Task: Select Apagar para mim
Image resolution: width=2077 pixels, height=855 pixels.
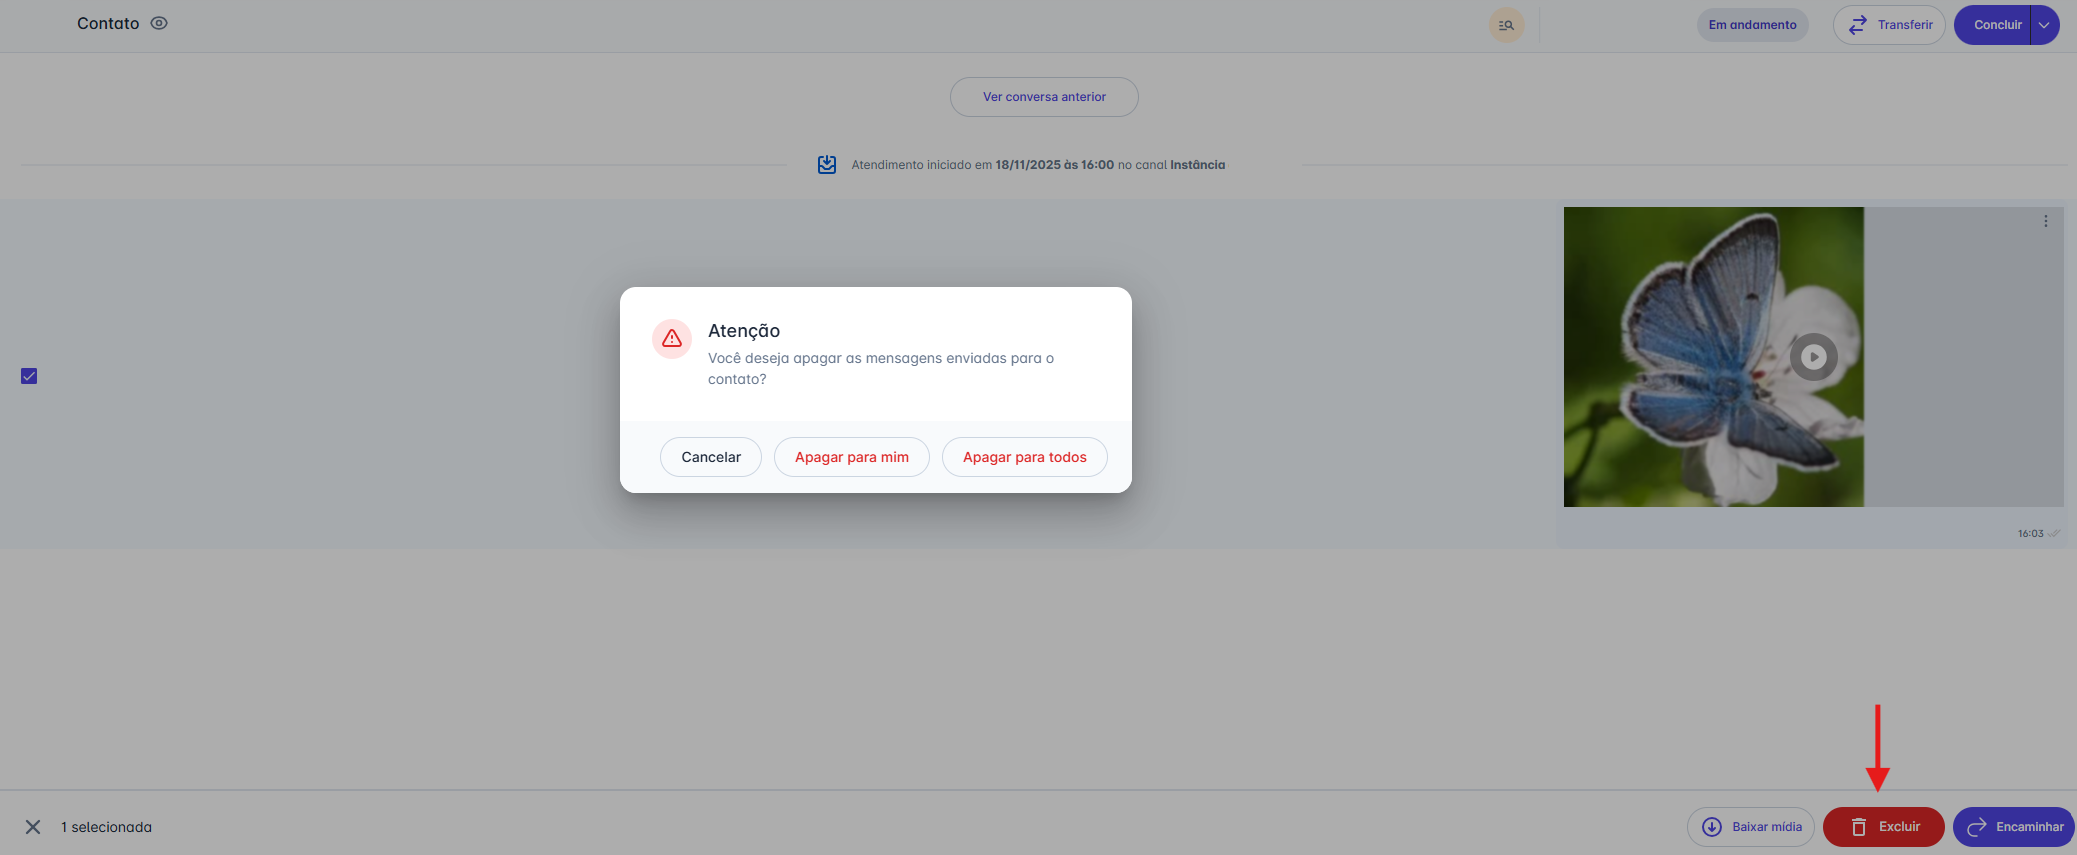Action: (x=852, y=457)
